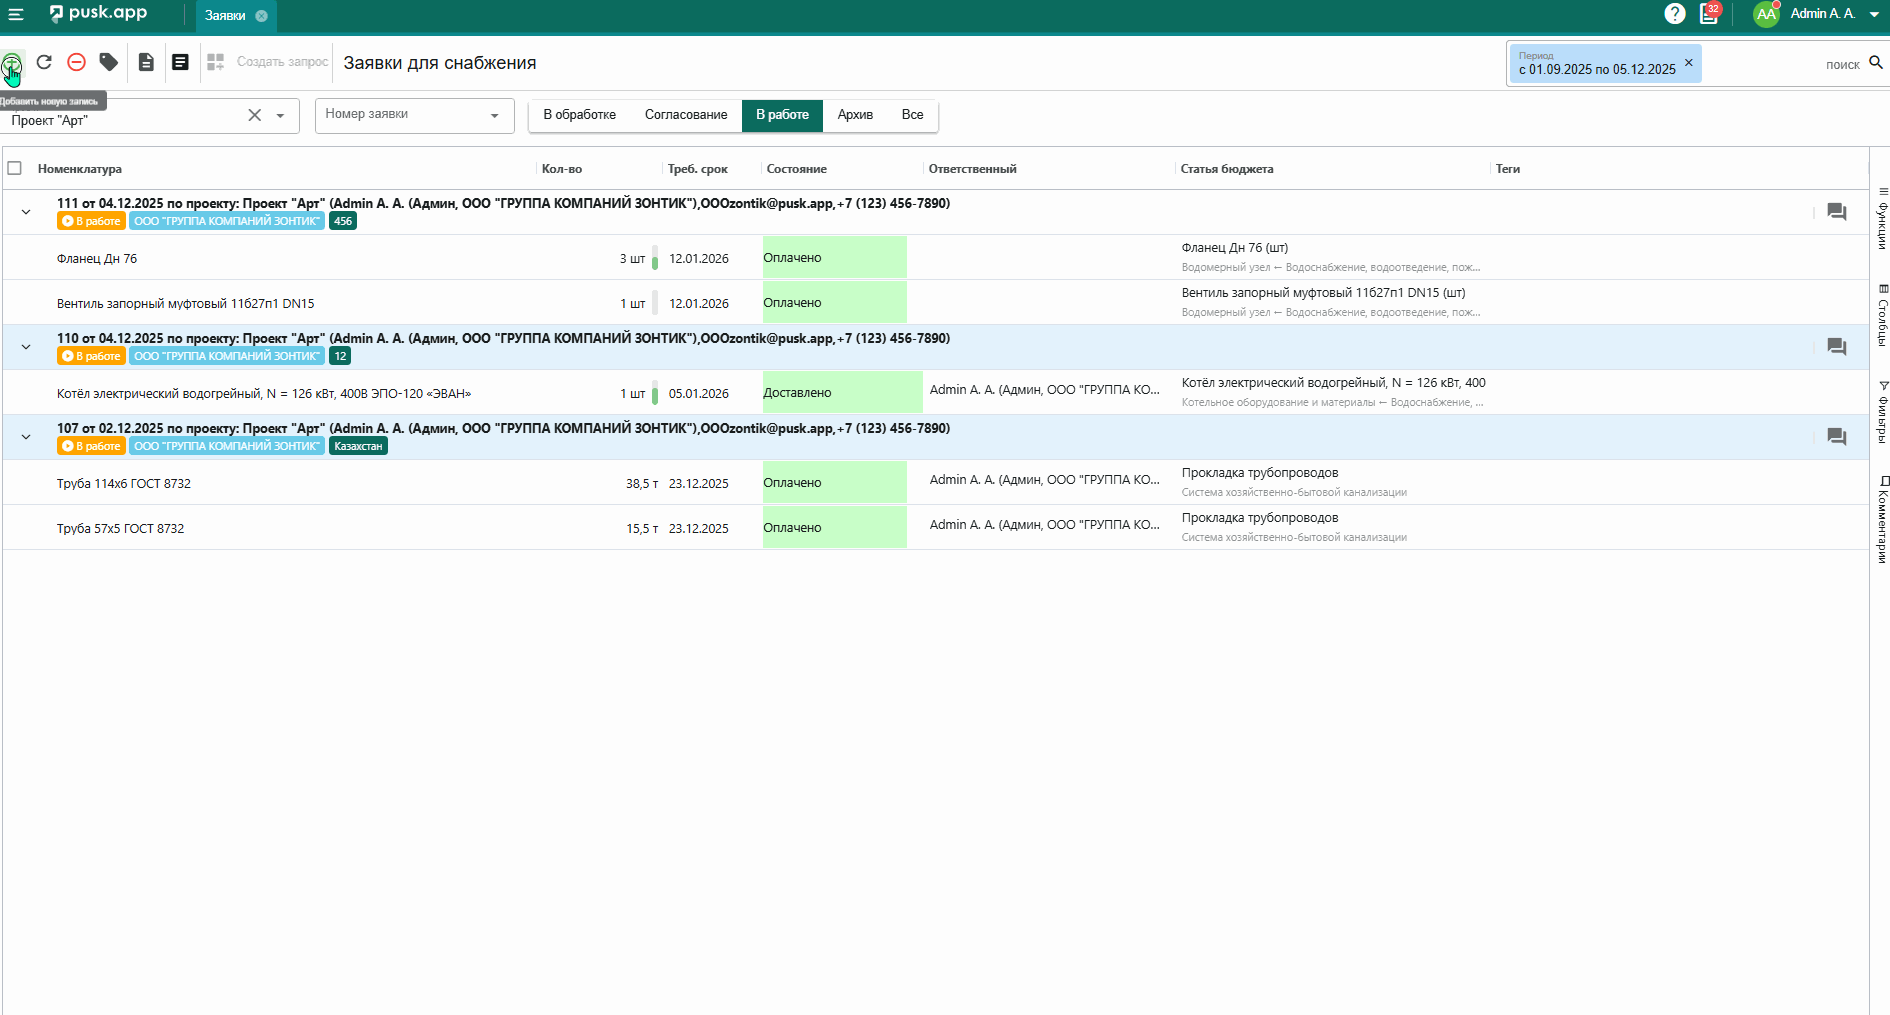The image size is (1890, 1015).
Task: Open the Фильтры side panel
Action: click(x=1882, y=412)
